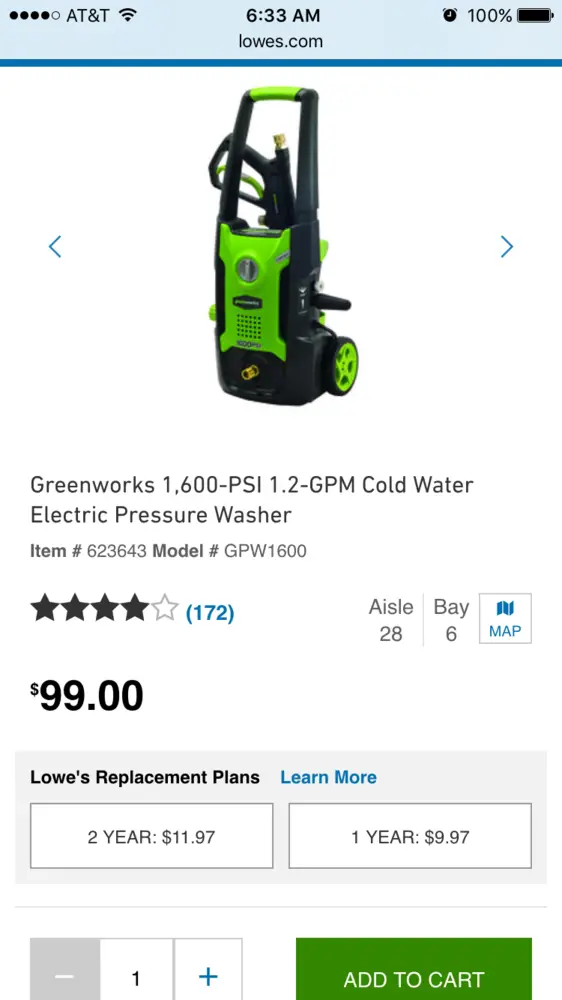Tap the pressure washer product image
The height and width of the screenshot is (1000, 562).
281,247
